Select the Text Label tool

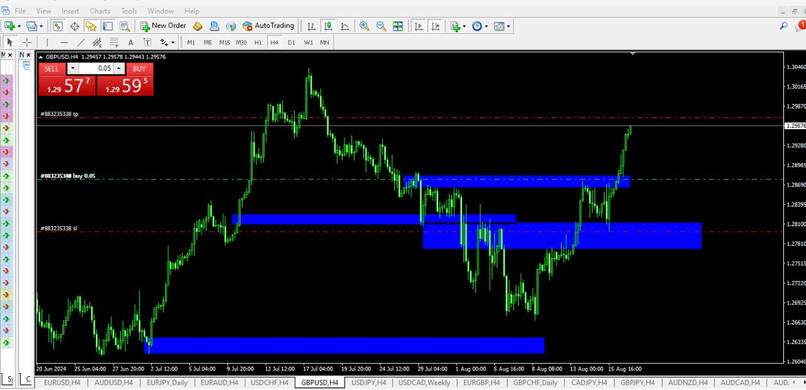click(148, 42)
